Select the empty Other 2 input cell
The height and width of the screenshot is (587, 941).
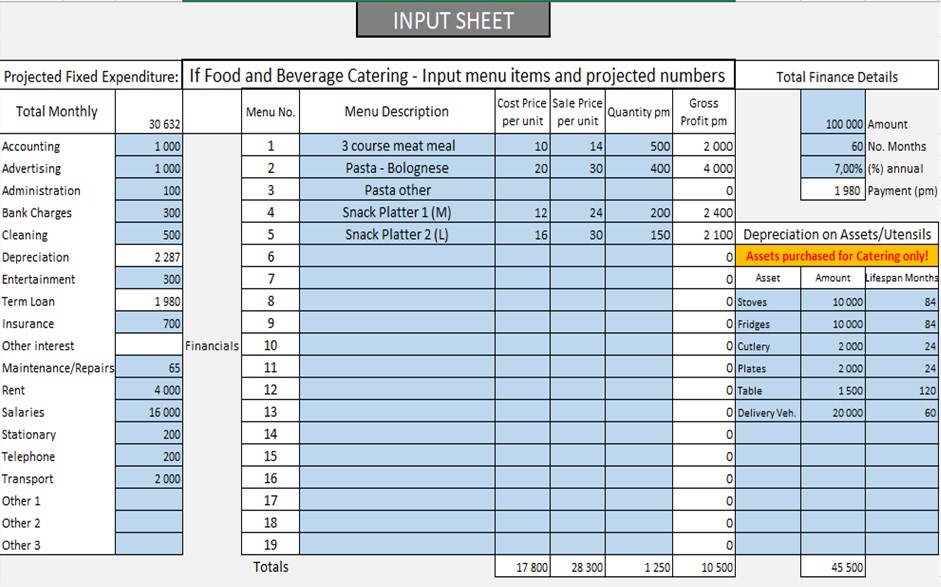(x=149, y=523)
